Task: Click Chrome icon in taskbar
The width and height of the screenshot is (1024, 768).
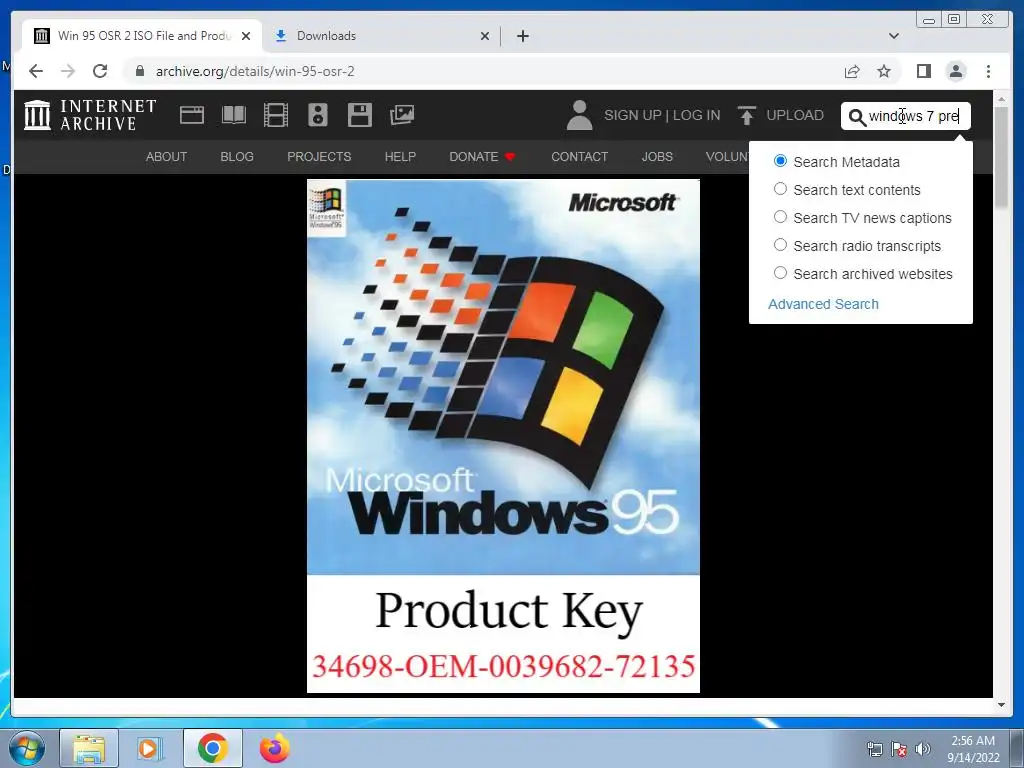Action: 212,748
